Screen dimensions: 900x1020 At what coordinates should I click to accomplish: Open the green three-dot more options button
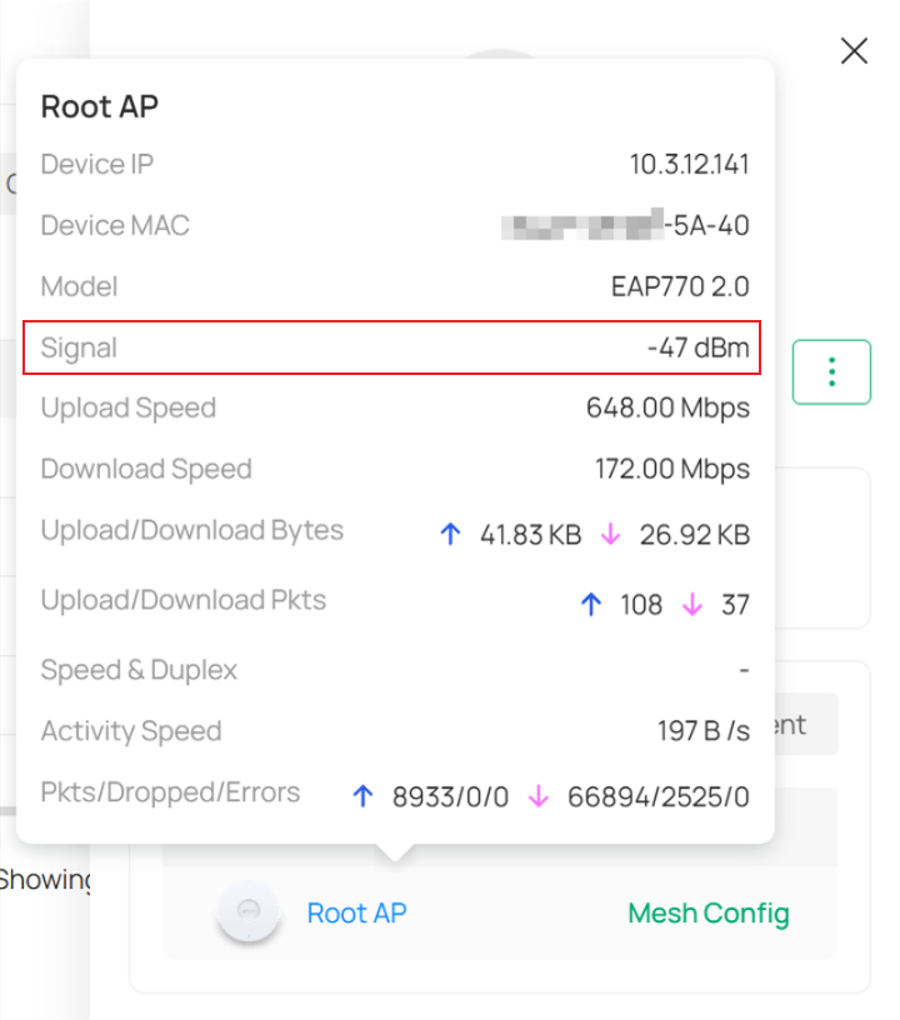(x=831, y=372)
